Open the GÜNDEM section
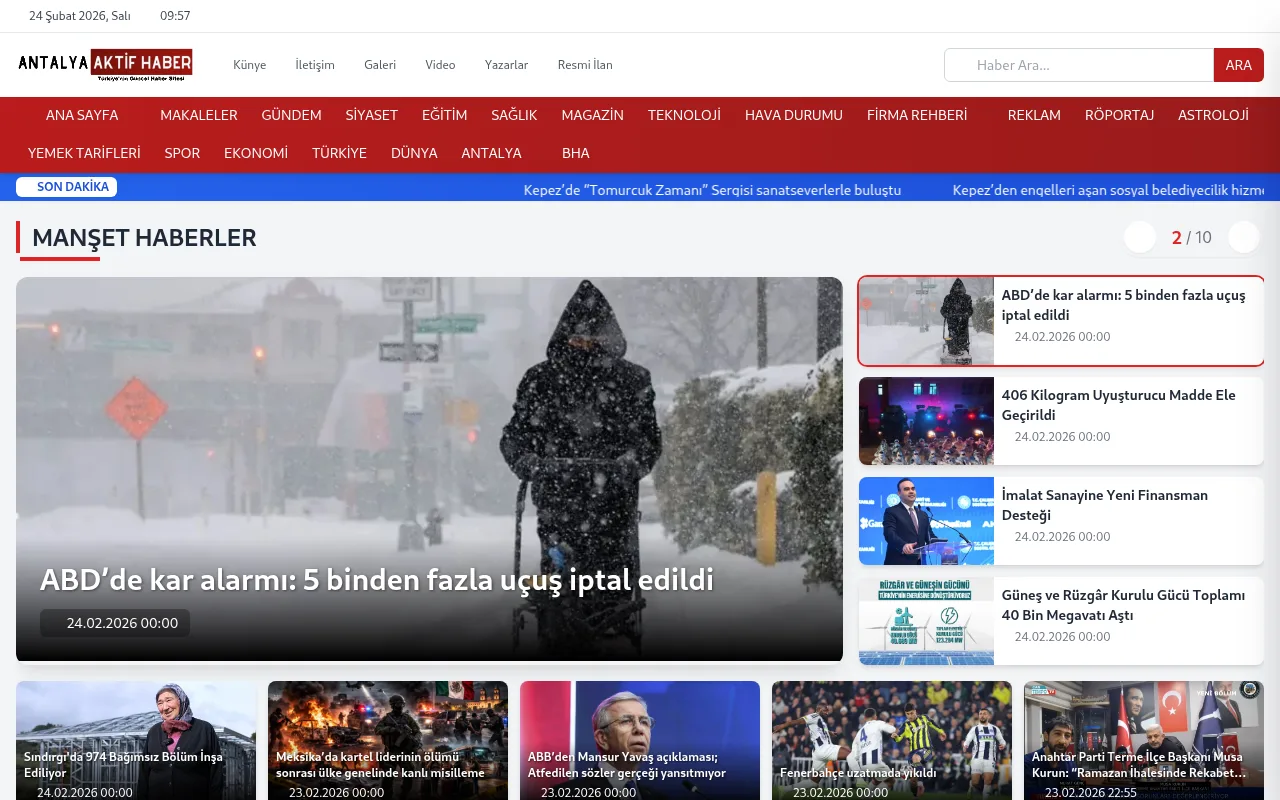 (x=291, y=115)
